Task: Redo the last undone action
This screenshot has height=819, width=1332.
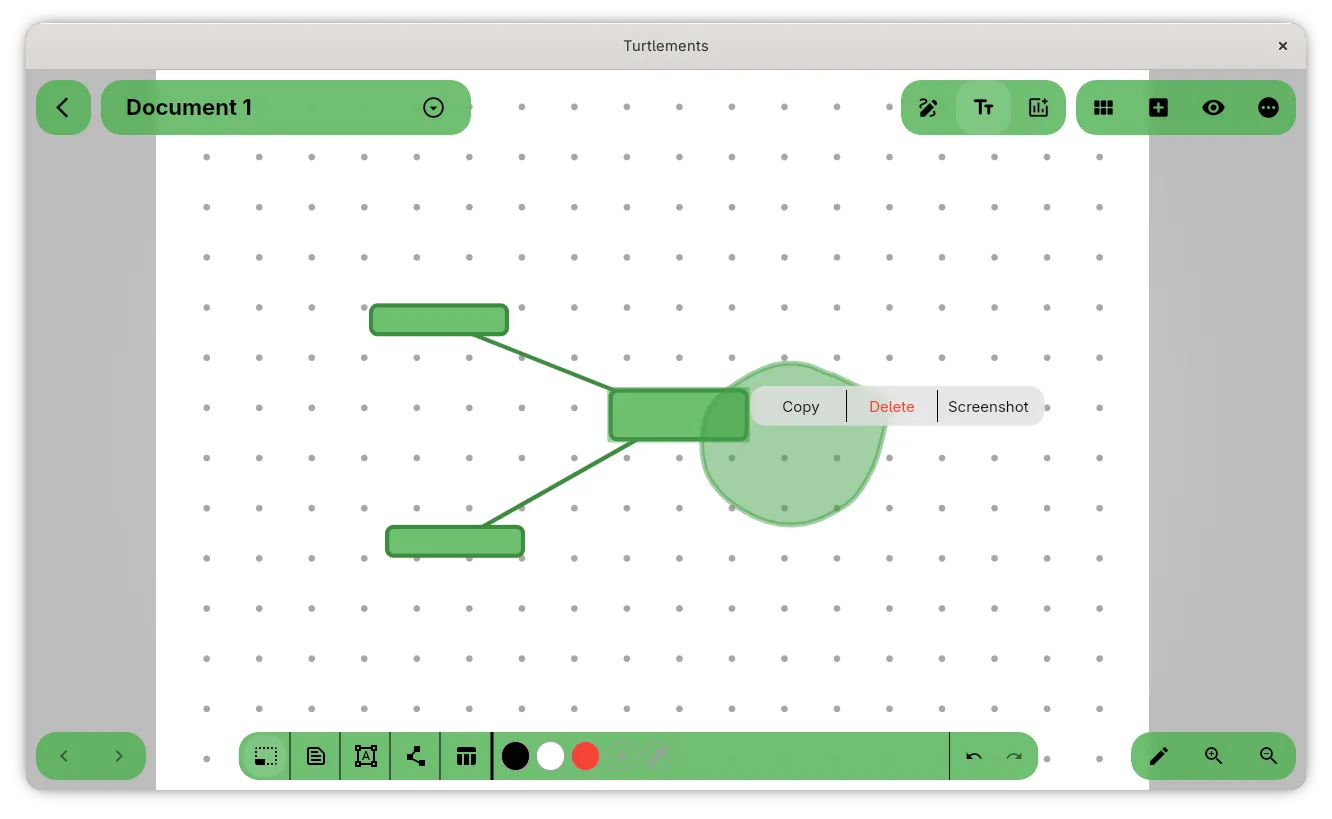Action: point(1014,756)
